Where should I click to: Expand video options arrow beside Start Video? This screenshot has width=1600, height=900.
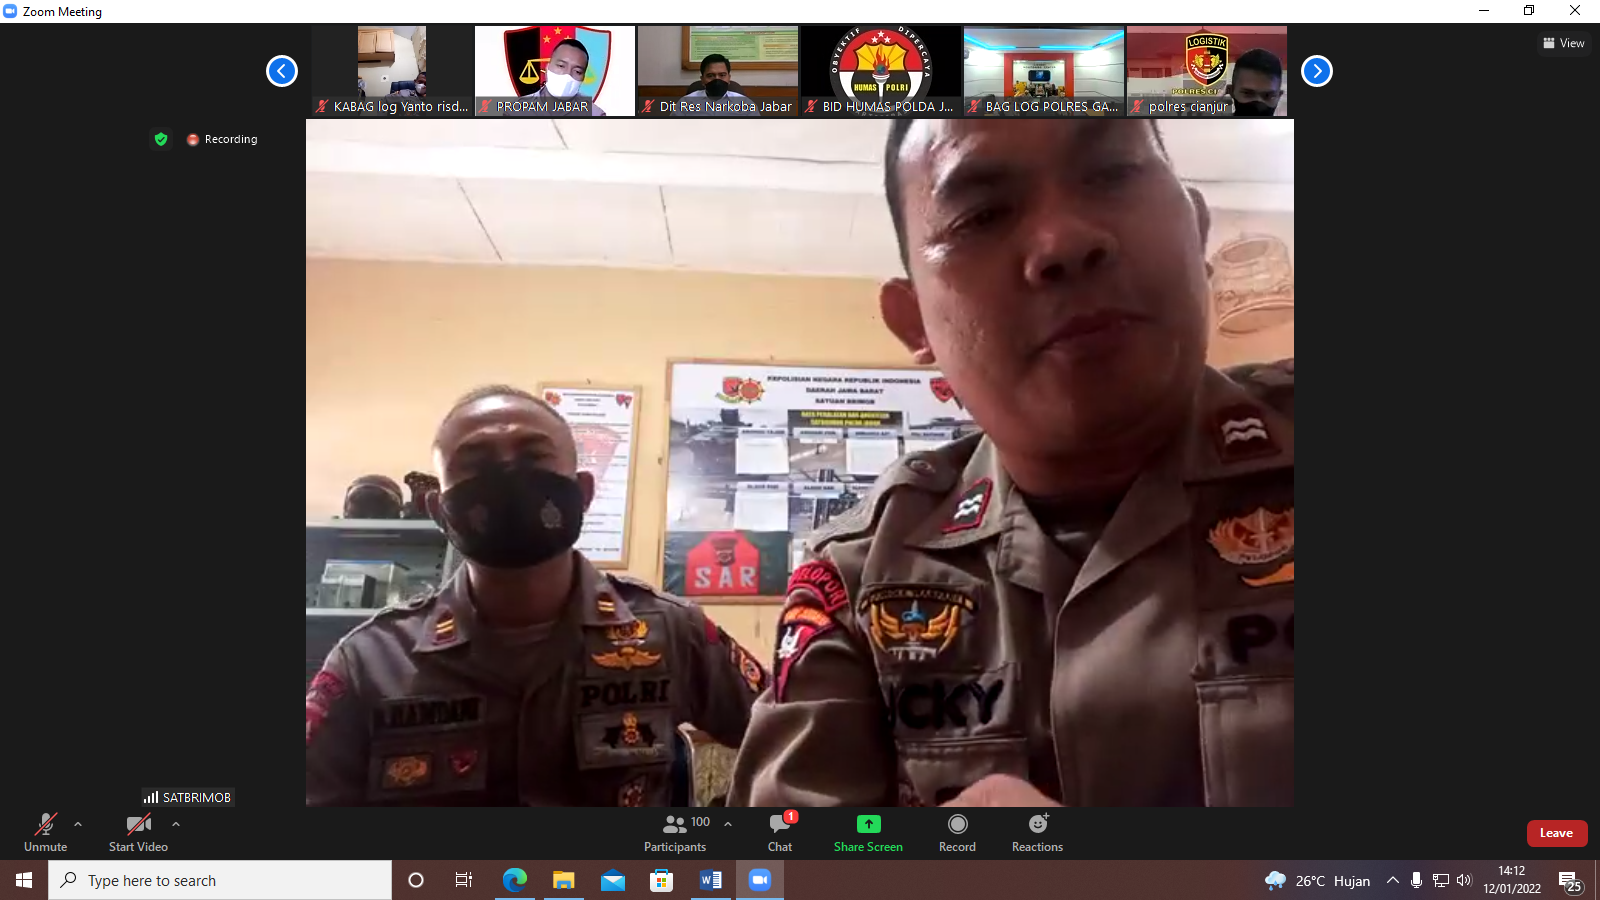176,824
